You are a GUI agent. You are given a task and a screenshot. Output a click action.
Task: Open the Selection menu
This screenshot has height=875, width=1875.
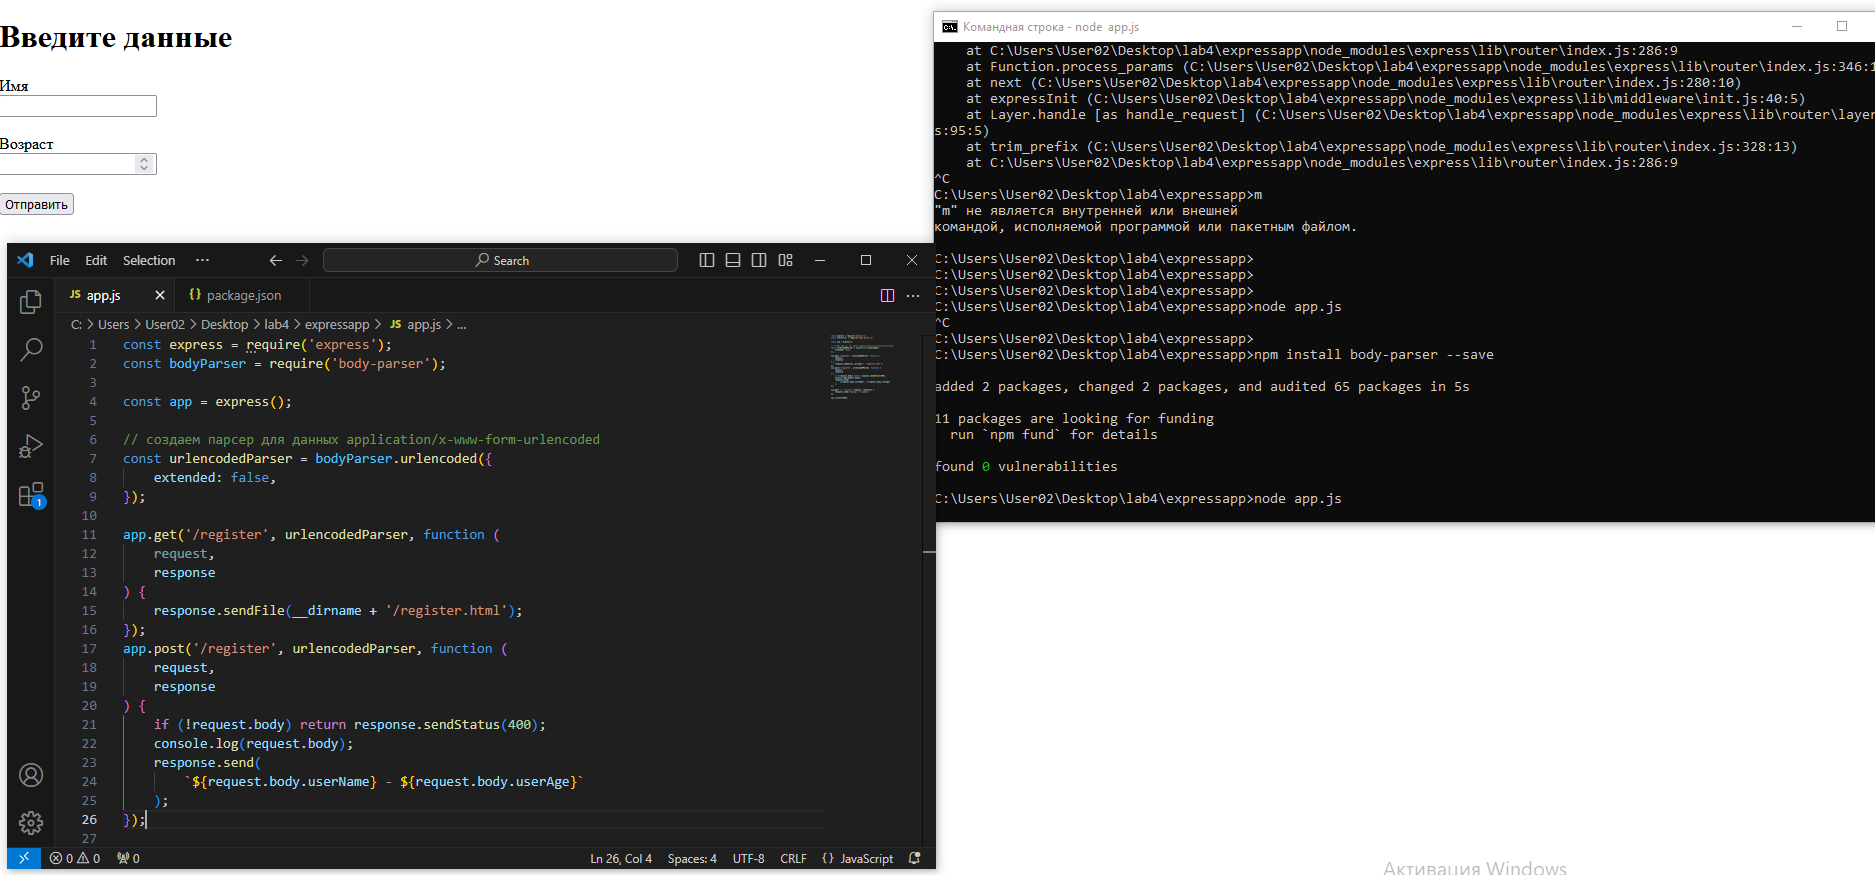[149, 260]
